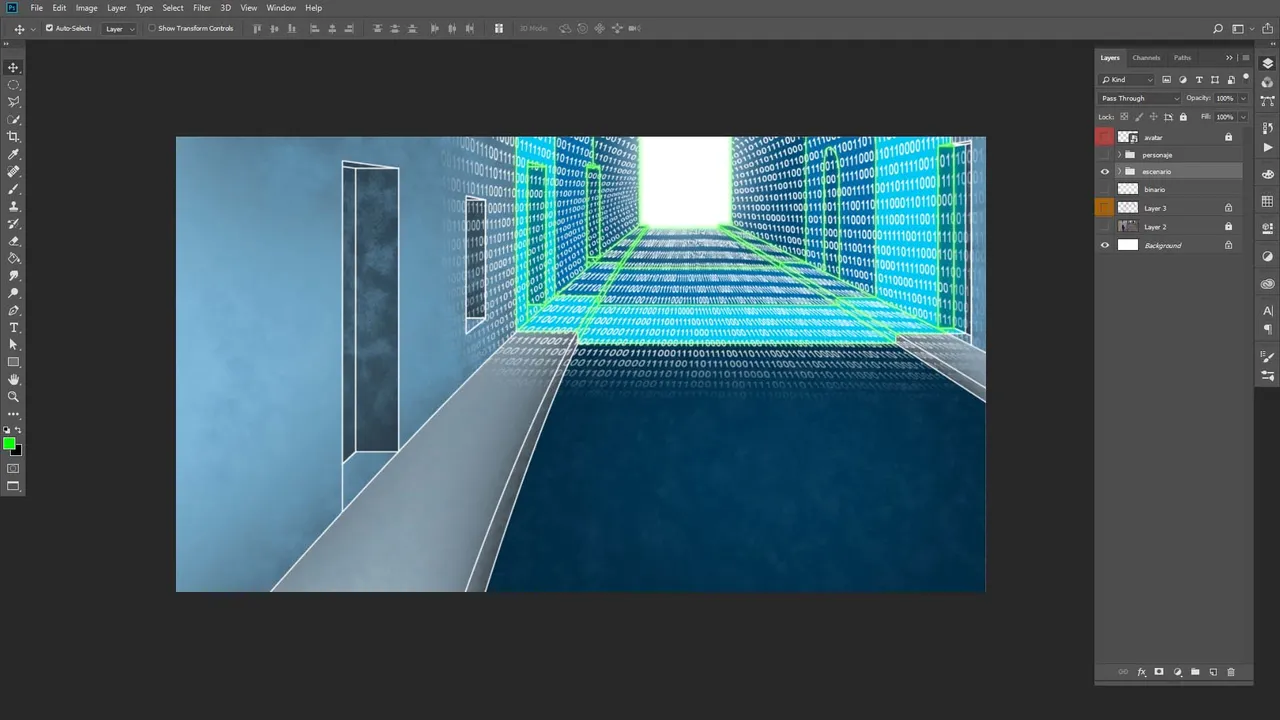
Task: Select the Dodge tool
Action: point(13,293)
